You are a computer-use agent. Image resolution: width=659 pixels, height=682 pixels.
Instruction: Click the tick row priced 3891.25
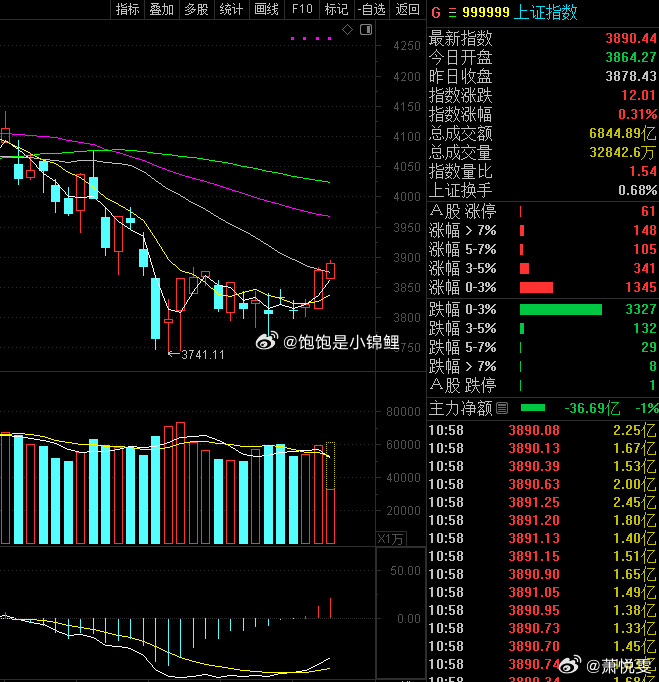coord(542,502)
